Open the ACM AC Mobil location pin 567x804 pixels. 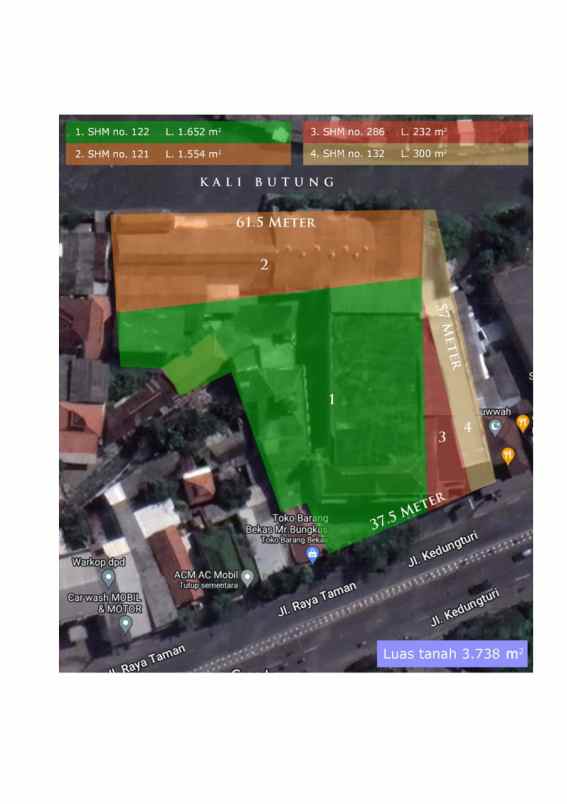point(248,578)
